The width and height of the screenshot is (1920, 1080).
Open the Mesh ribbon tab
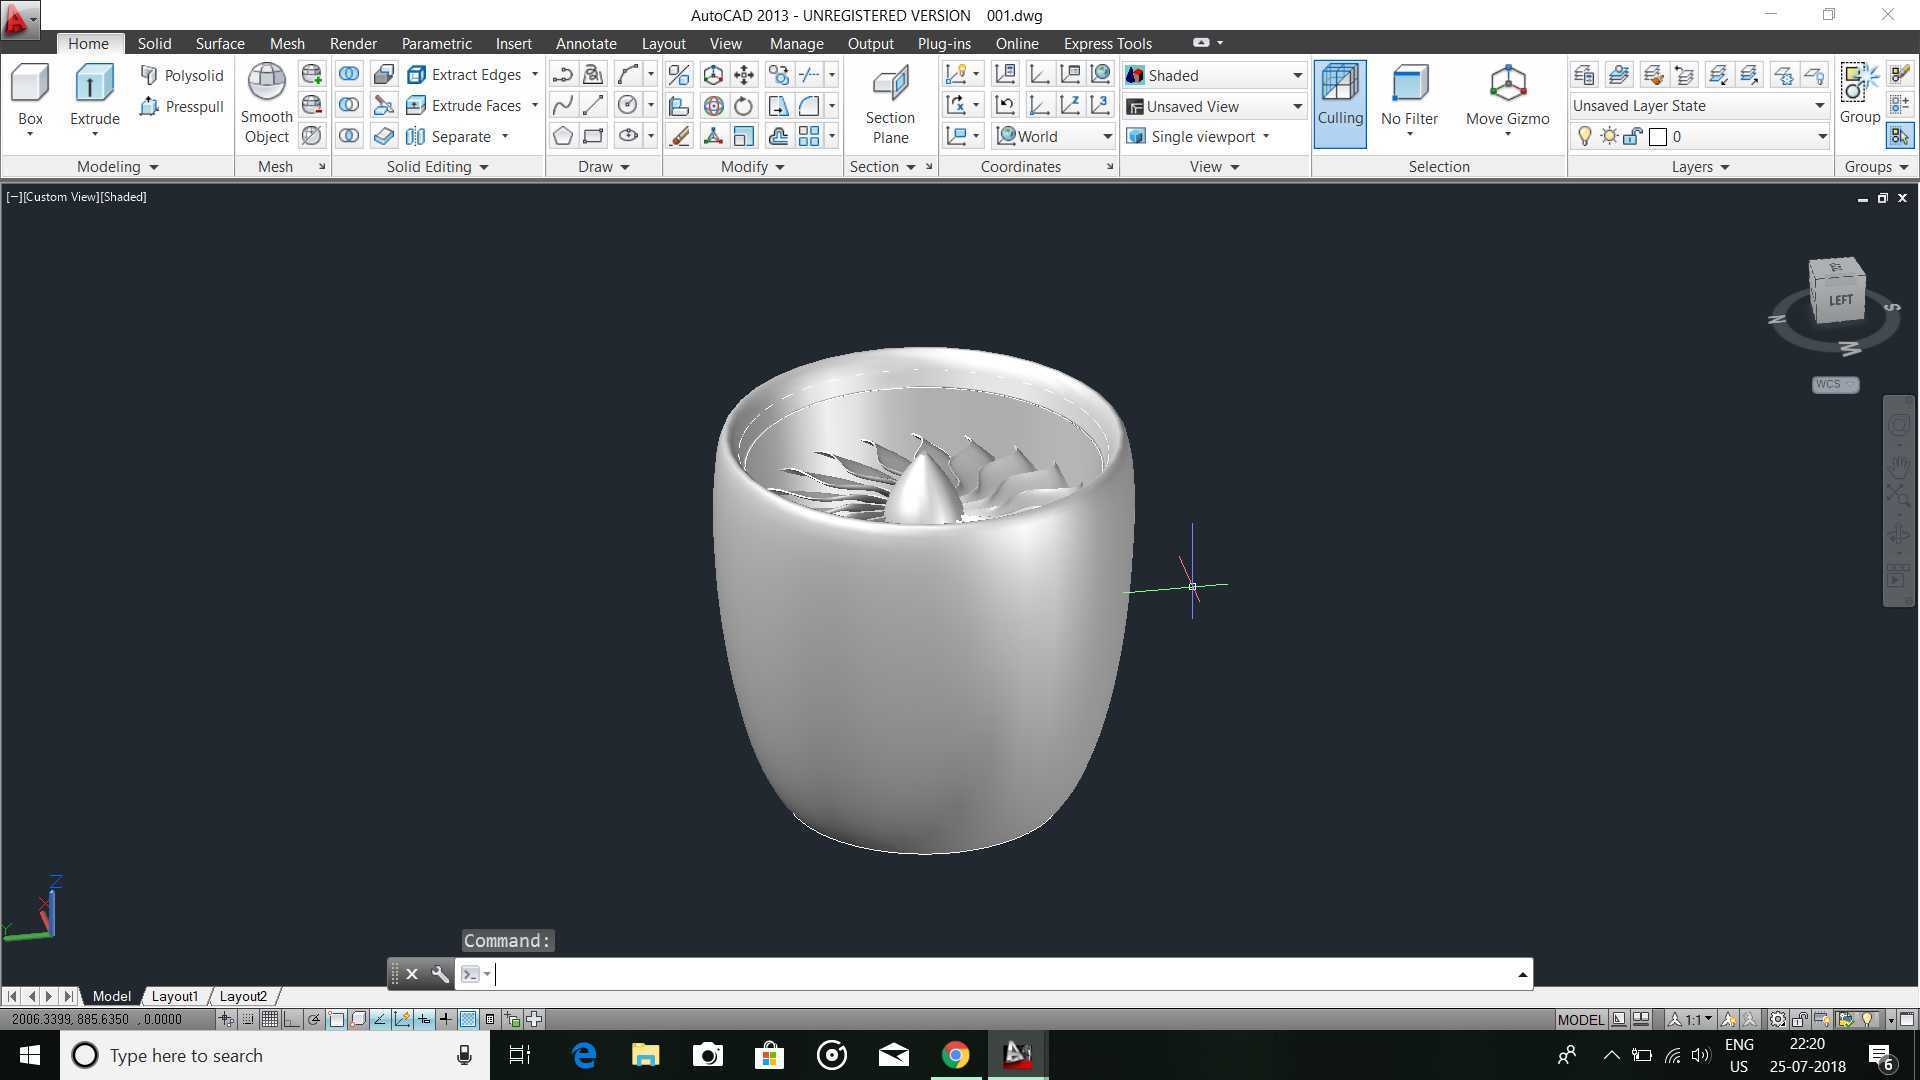(287, 43)
